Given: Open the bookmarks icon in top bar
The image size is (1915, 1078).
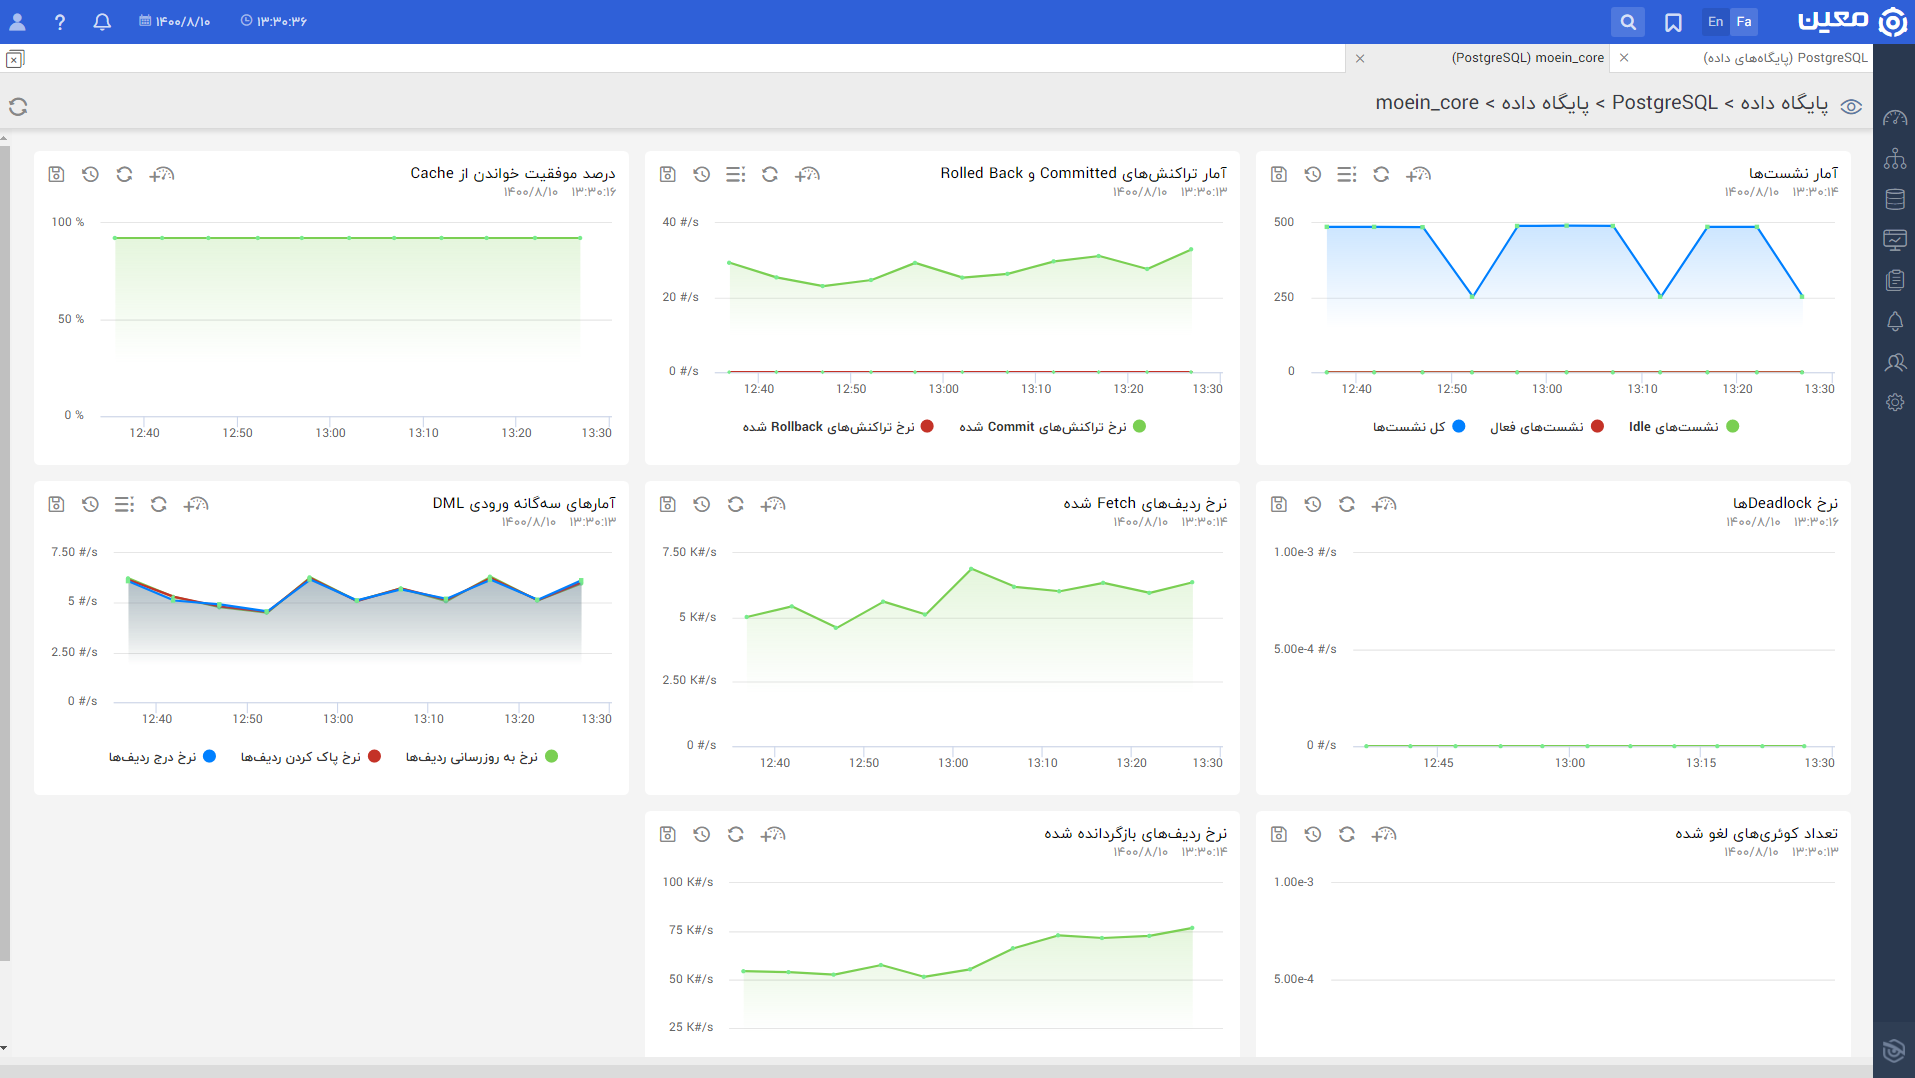Looking at the screenshot, I should 1673,22.
